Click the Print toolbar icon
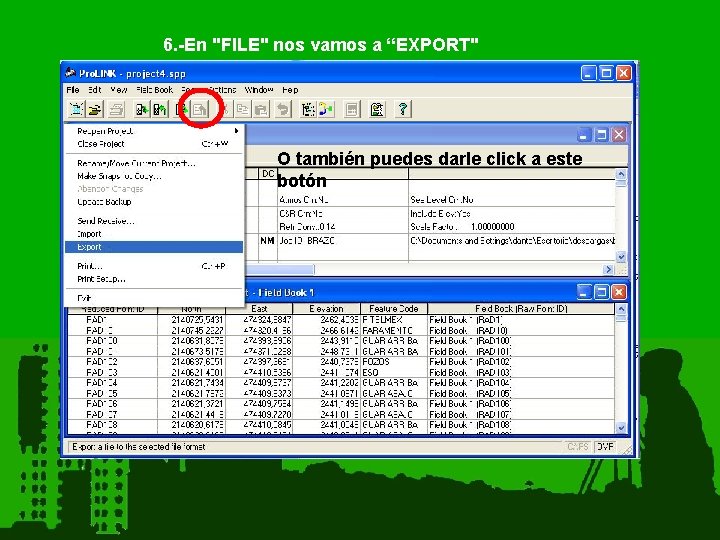 click(x=117, y=109)
